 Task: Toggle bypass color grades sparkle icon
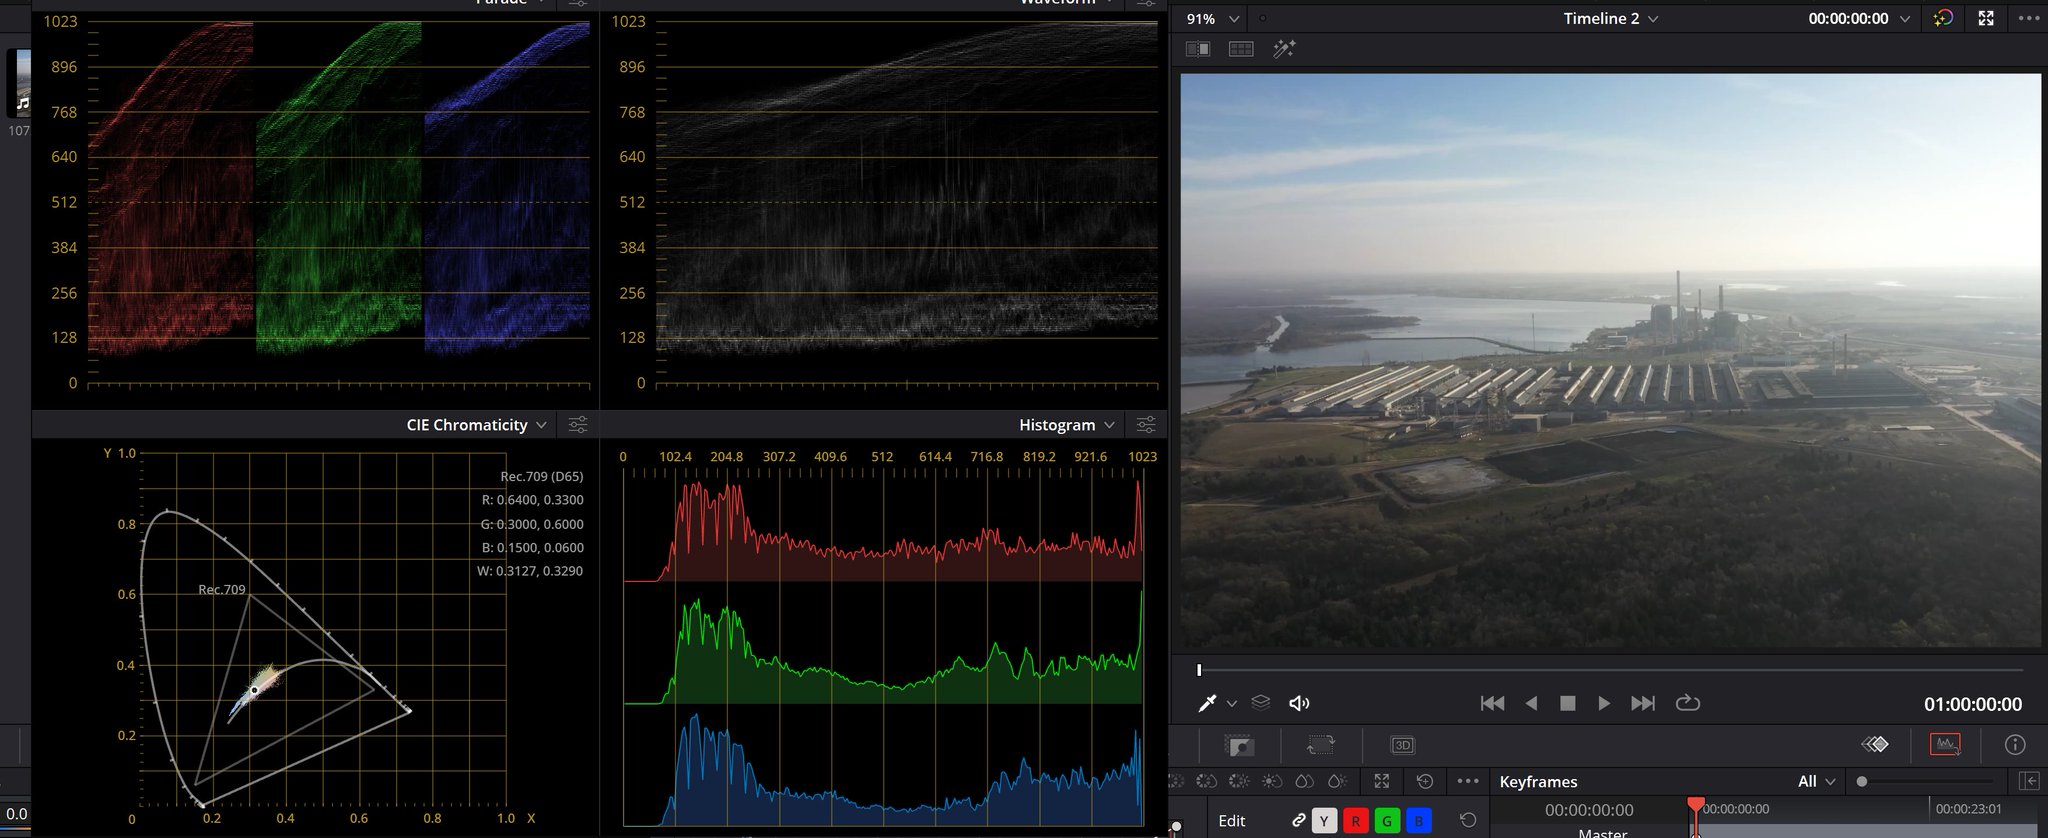(x=1943, y=18)
